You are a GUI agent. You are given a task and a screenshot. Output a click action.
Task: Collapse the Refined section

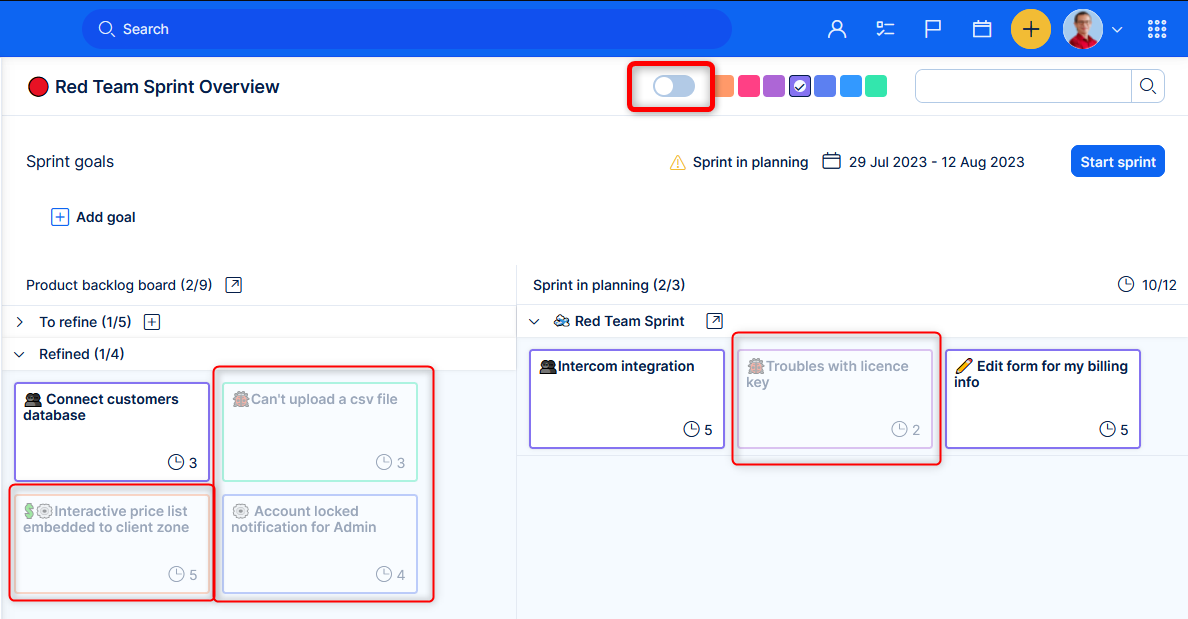tap(20, 354)
